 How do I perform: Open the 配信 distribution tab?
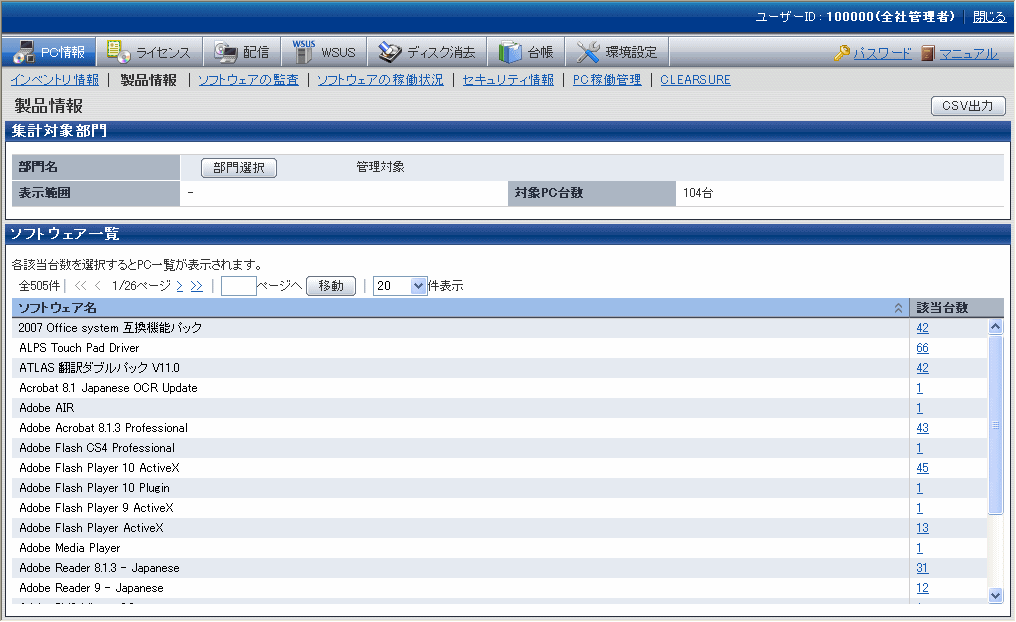click(x=242, y=52)
